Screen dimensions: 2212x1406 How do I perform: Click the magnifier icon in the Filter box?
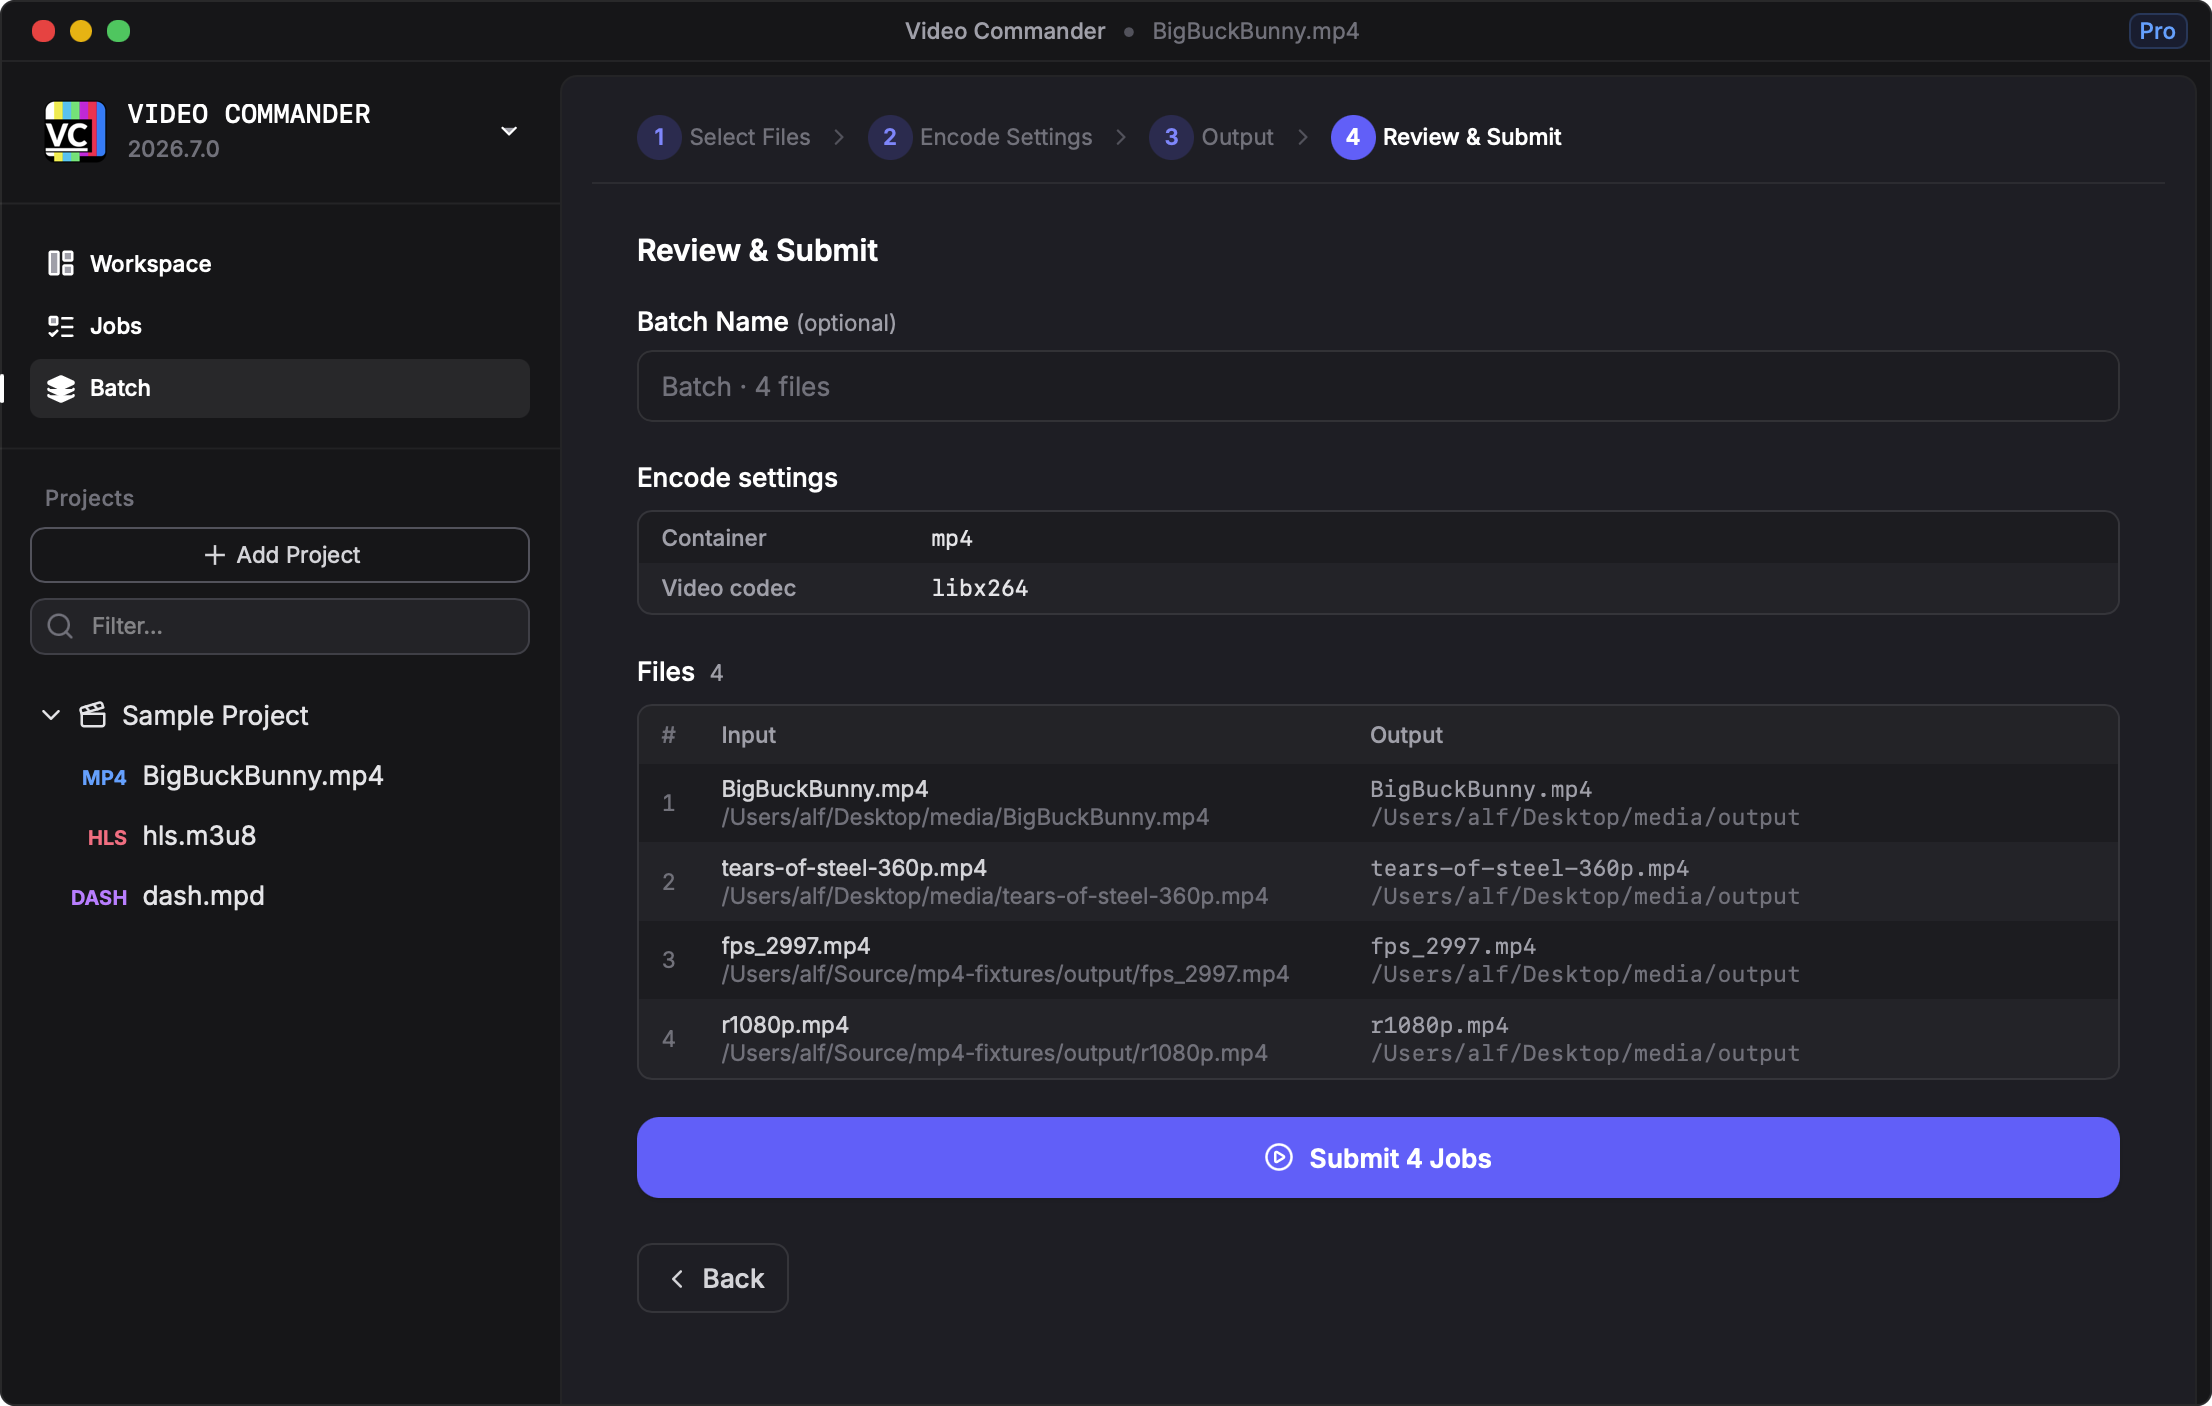(x=61, y=626)
